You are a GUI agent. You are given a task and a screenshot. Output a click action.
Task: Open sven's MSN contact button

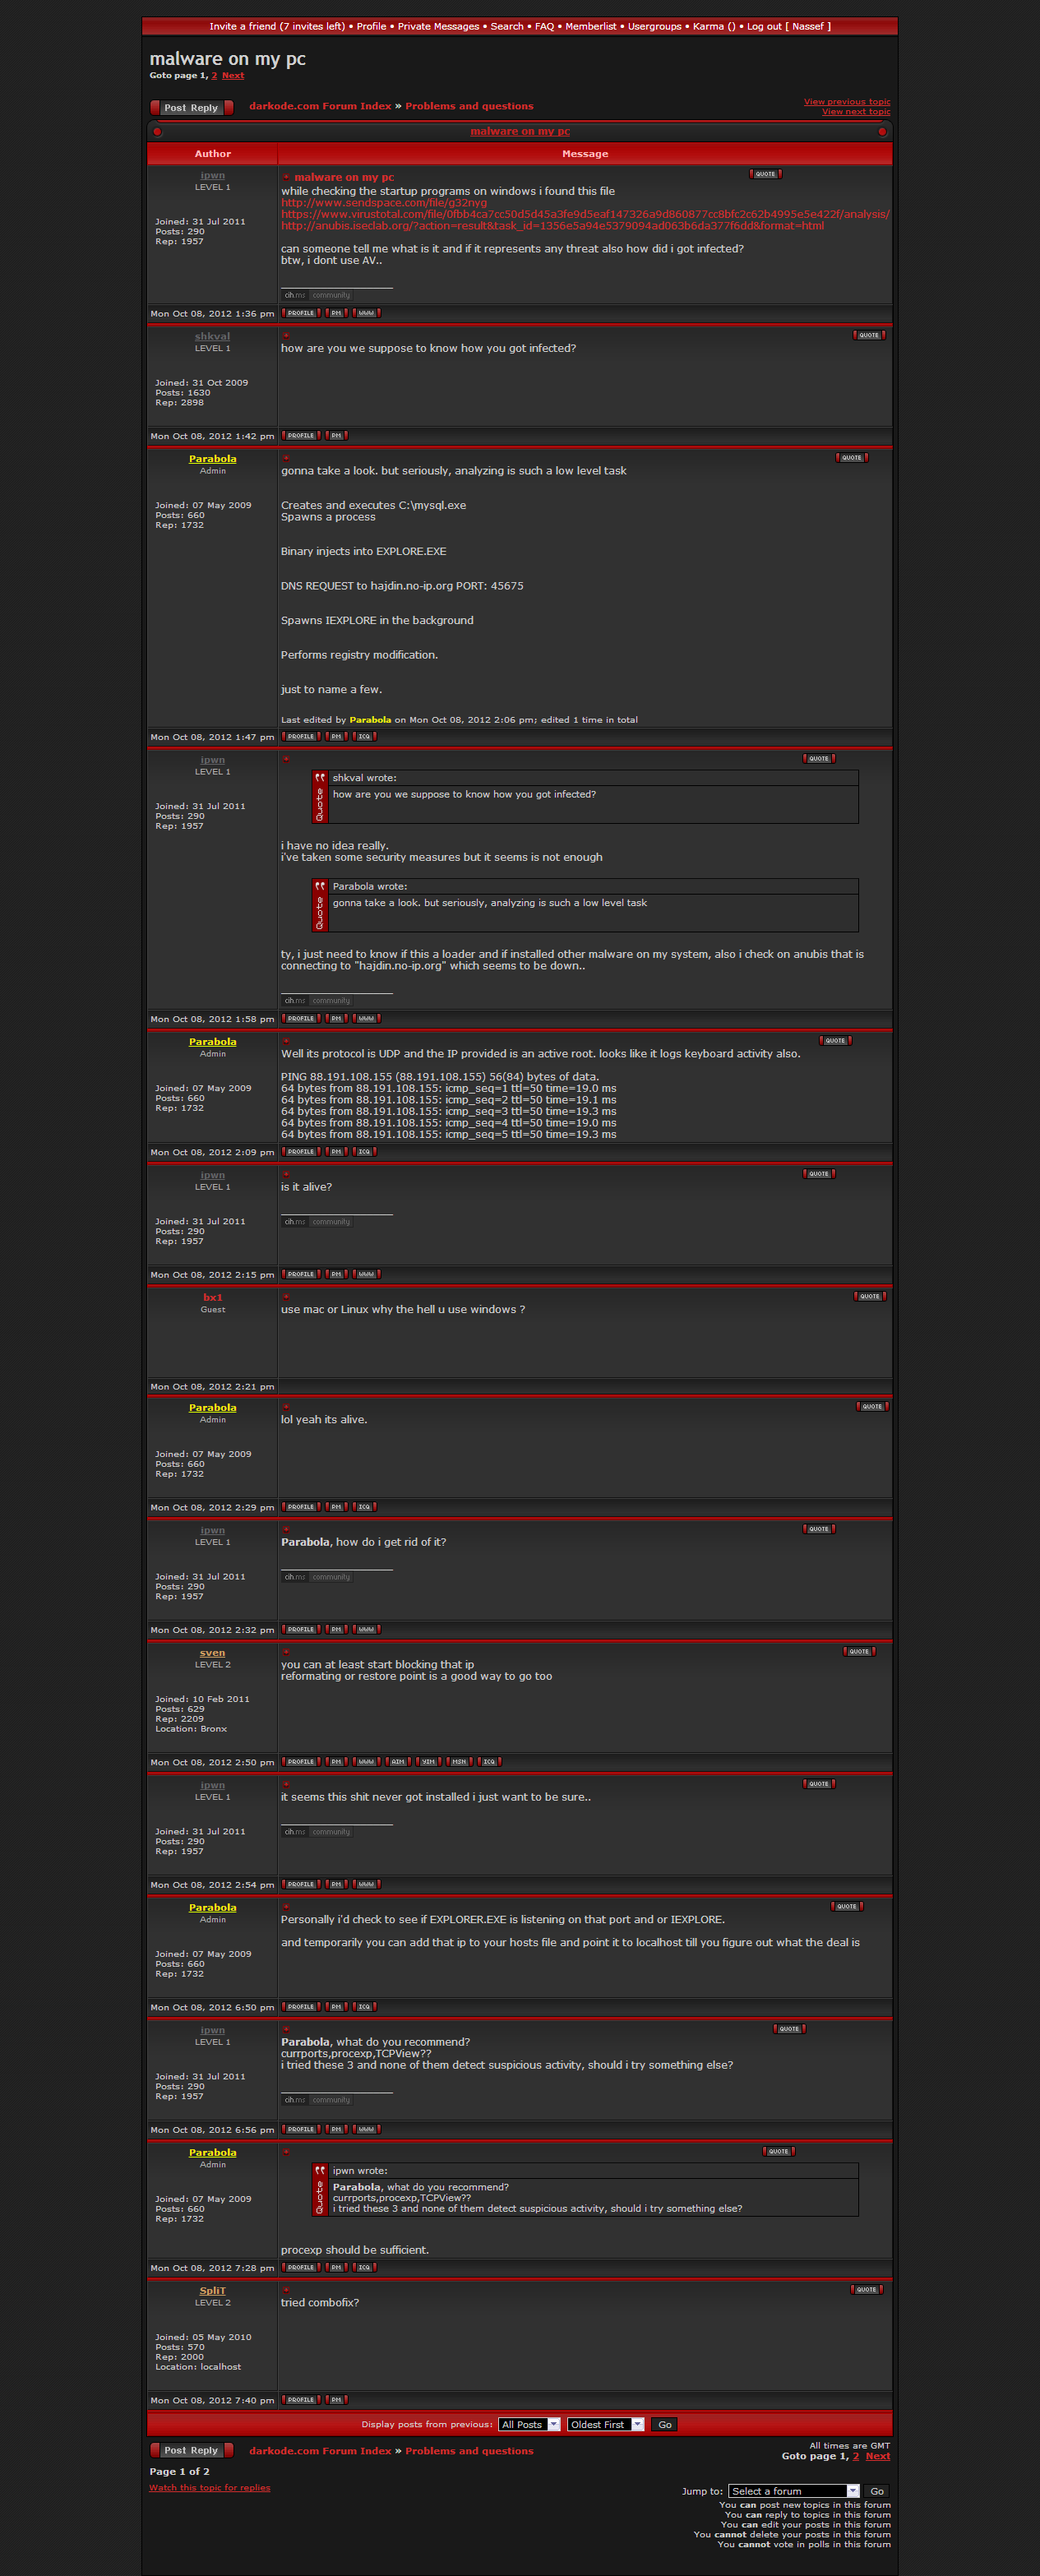point(458,1762)
